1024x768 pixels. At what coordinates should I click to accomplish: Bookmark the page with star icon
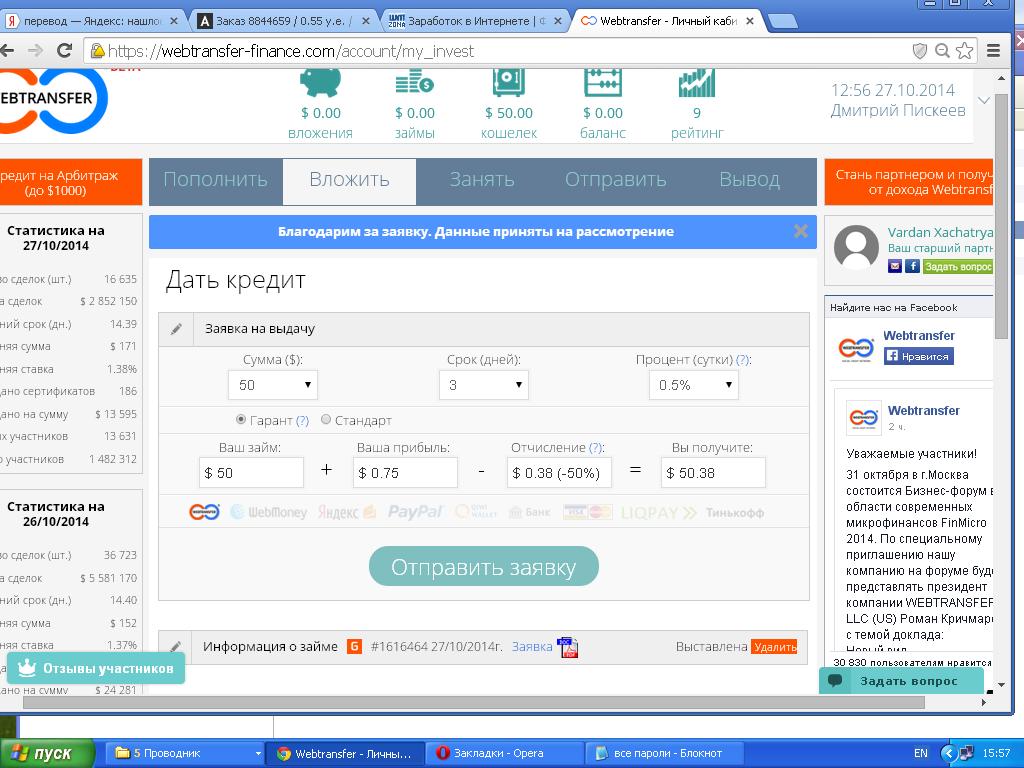(964, 50)
